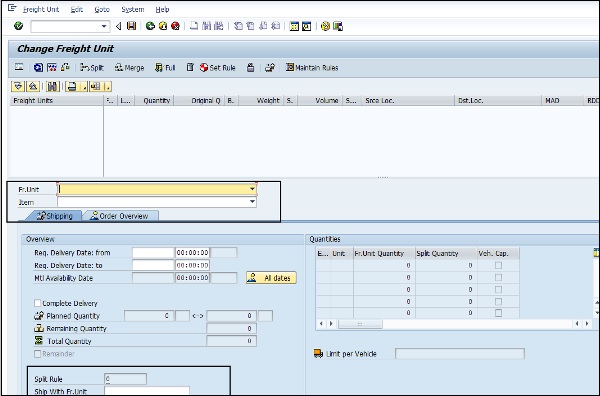
Task: Click the Full button in the toolbar
Action: [165, 68]
